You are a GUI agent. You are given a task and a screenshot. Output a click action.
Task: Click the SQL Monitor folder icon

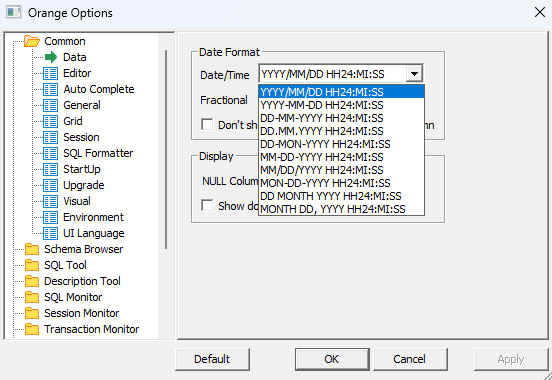[x=32, y=297]
